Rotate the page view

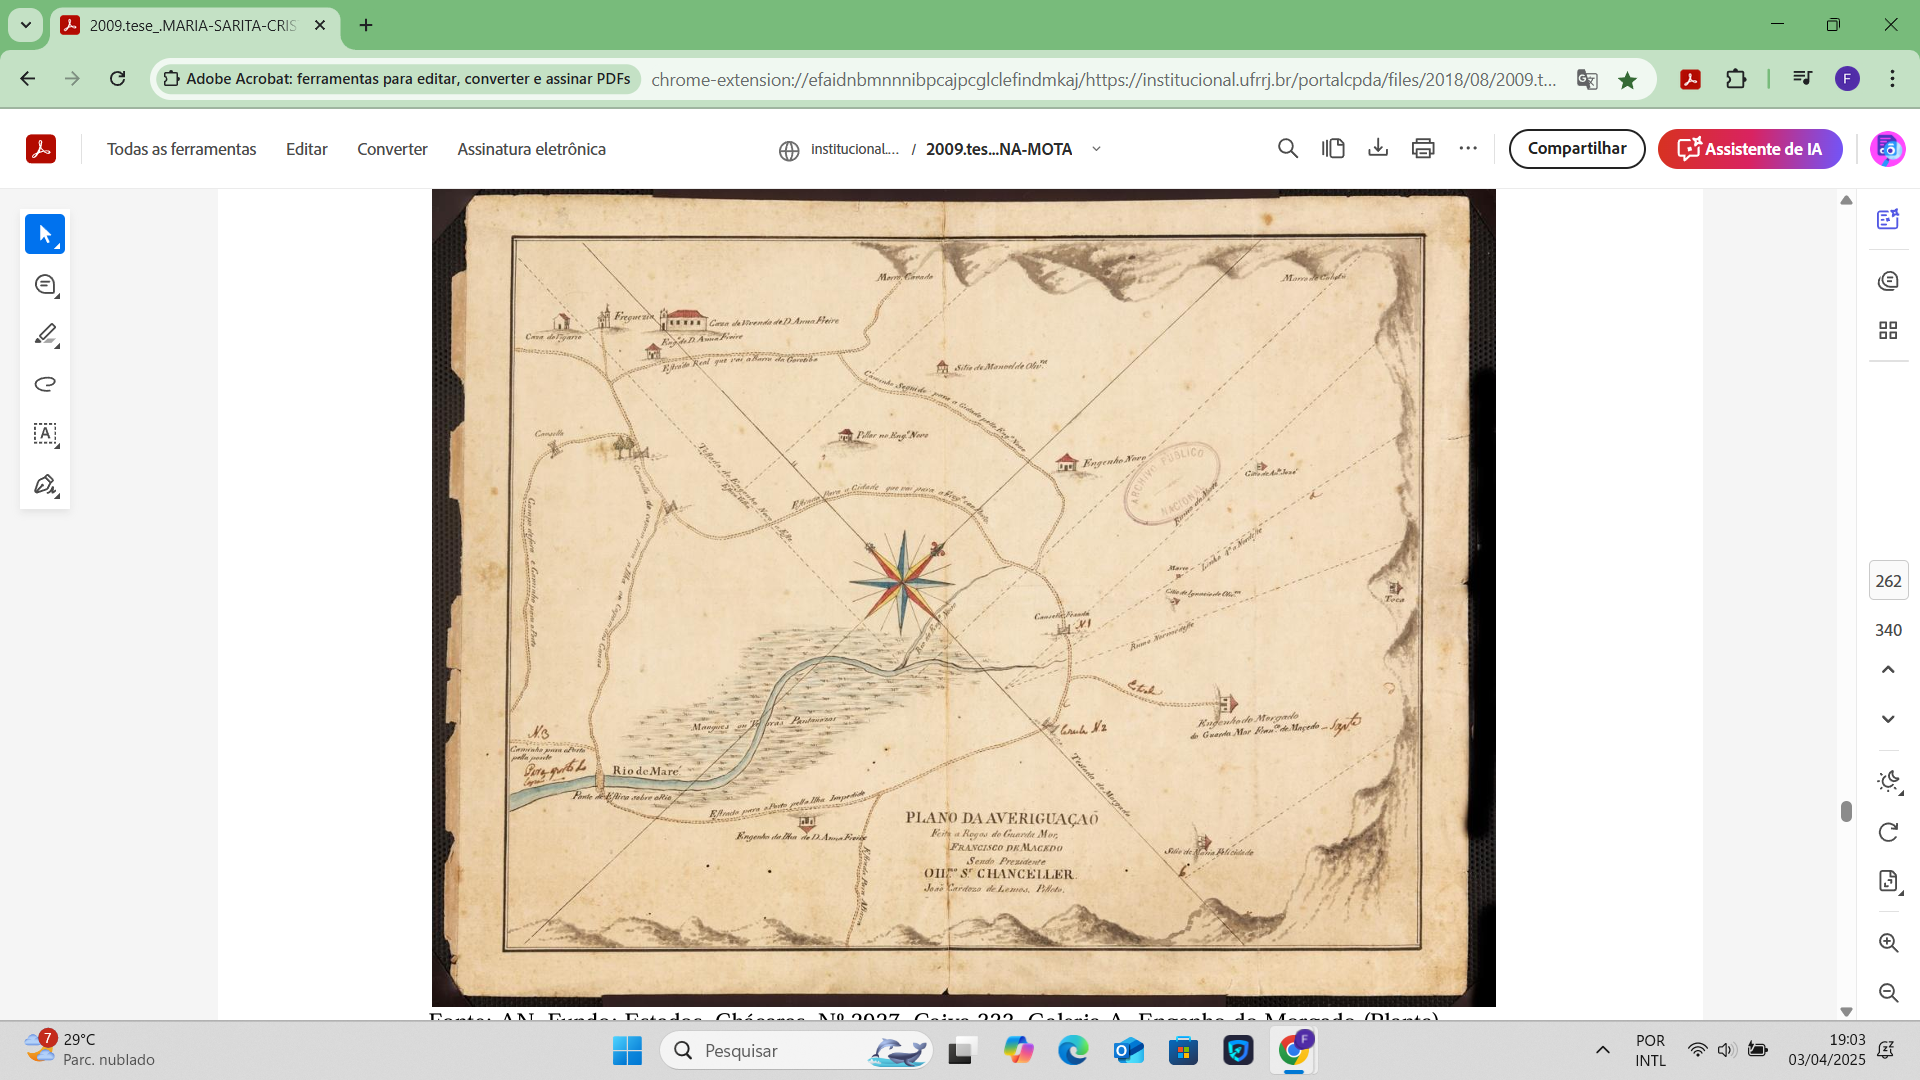click(1888, 832)
